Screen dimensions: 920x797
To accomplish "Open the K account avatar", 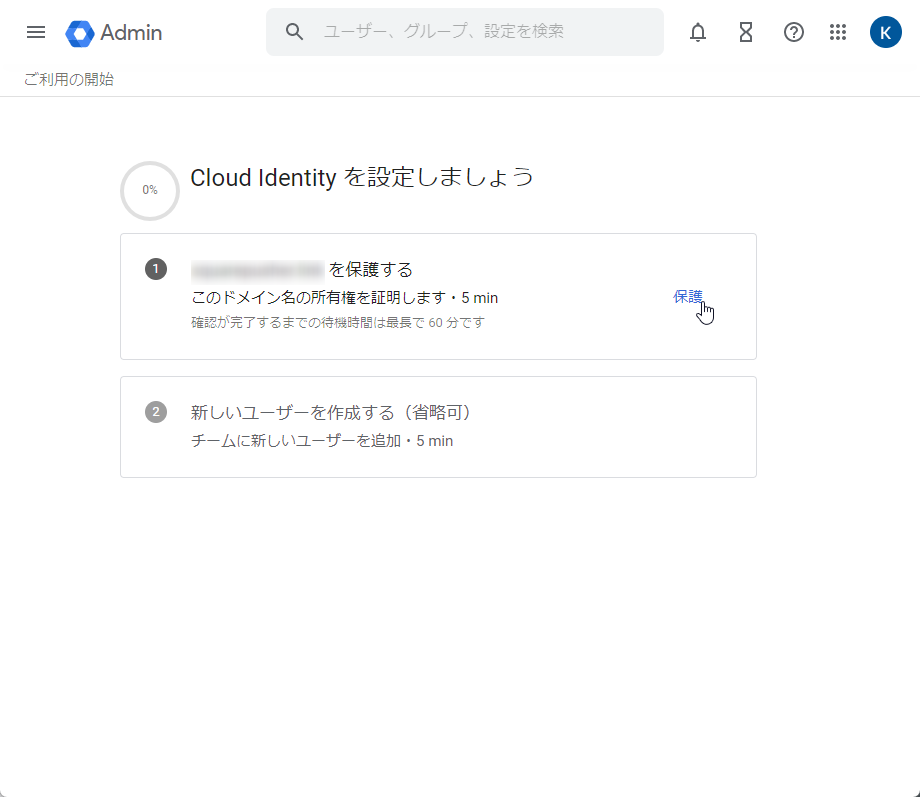I will pyautogui.click(x=885, y=32).
